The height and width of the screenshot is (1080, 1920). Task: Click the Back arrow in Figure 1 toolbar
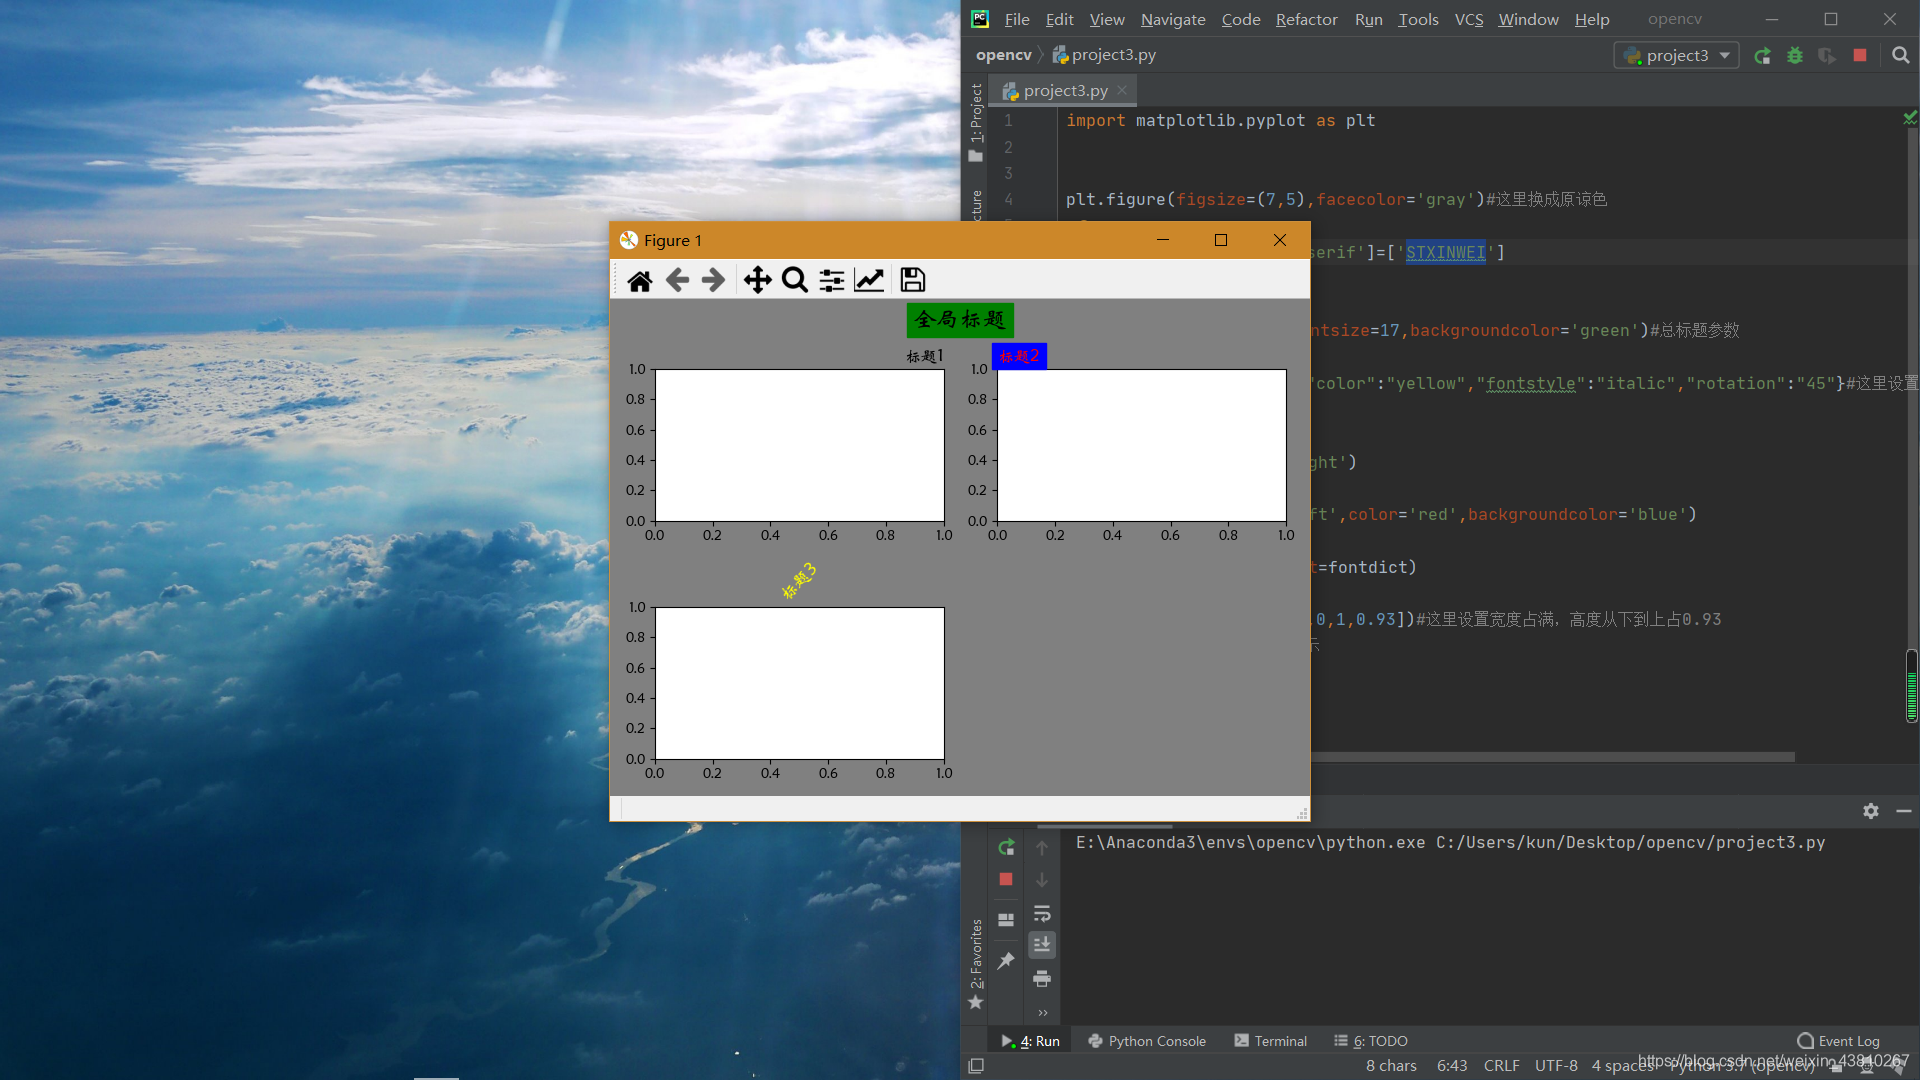coord(677,280)
